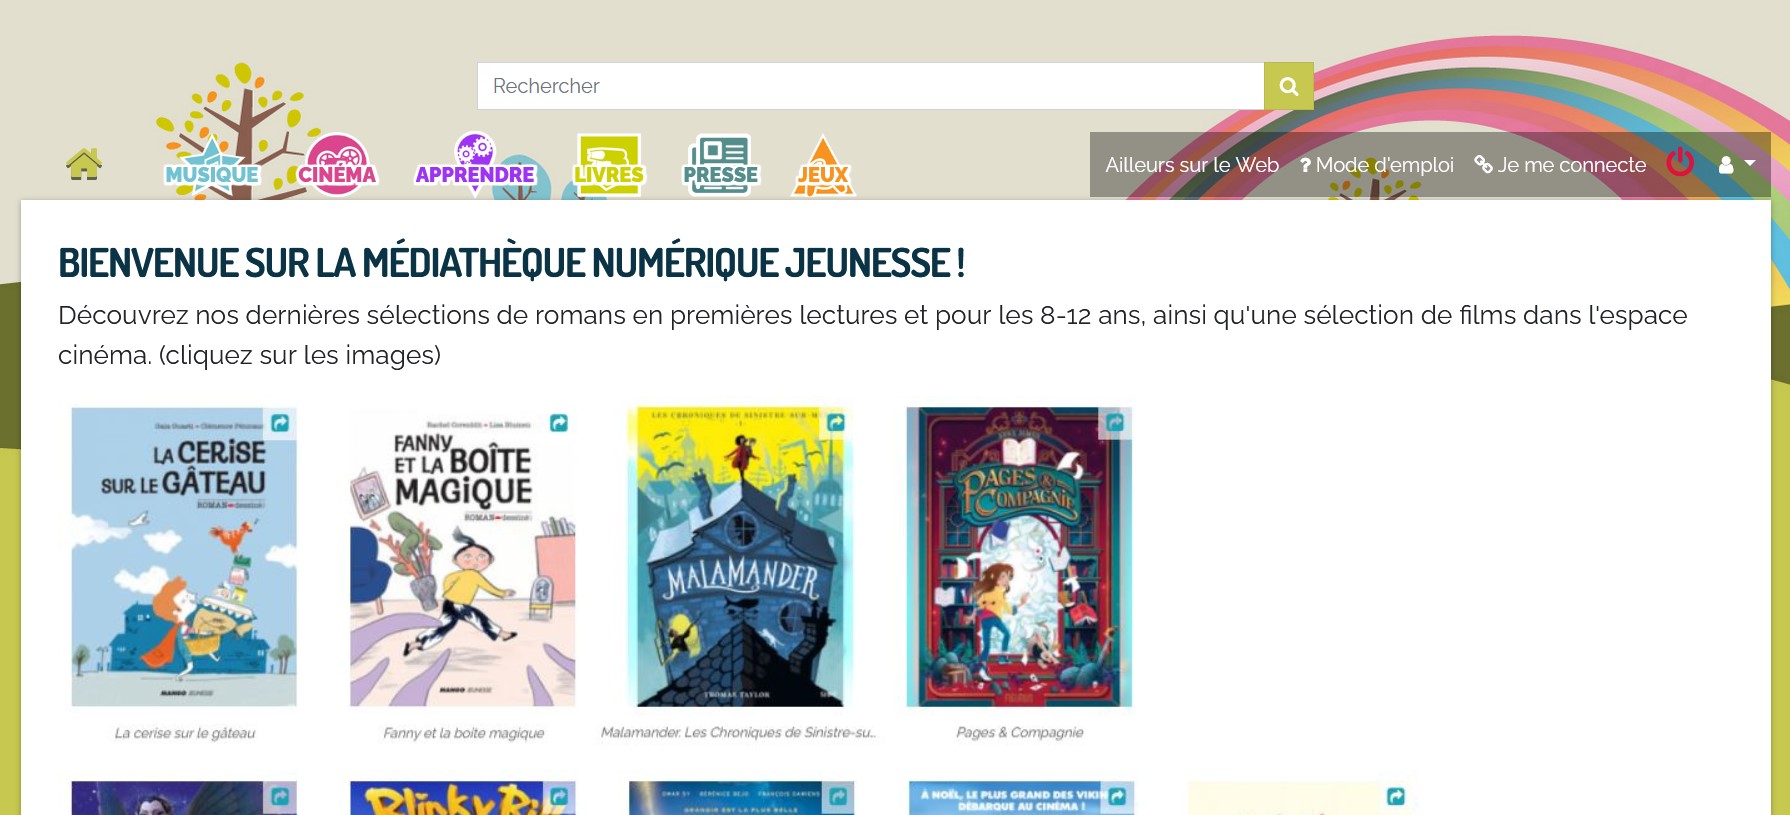
Task: Open Fanny et la boîte magique cover
Action: coord(463,557)
